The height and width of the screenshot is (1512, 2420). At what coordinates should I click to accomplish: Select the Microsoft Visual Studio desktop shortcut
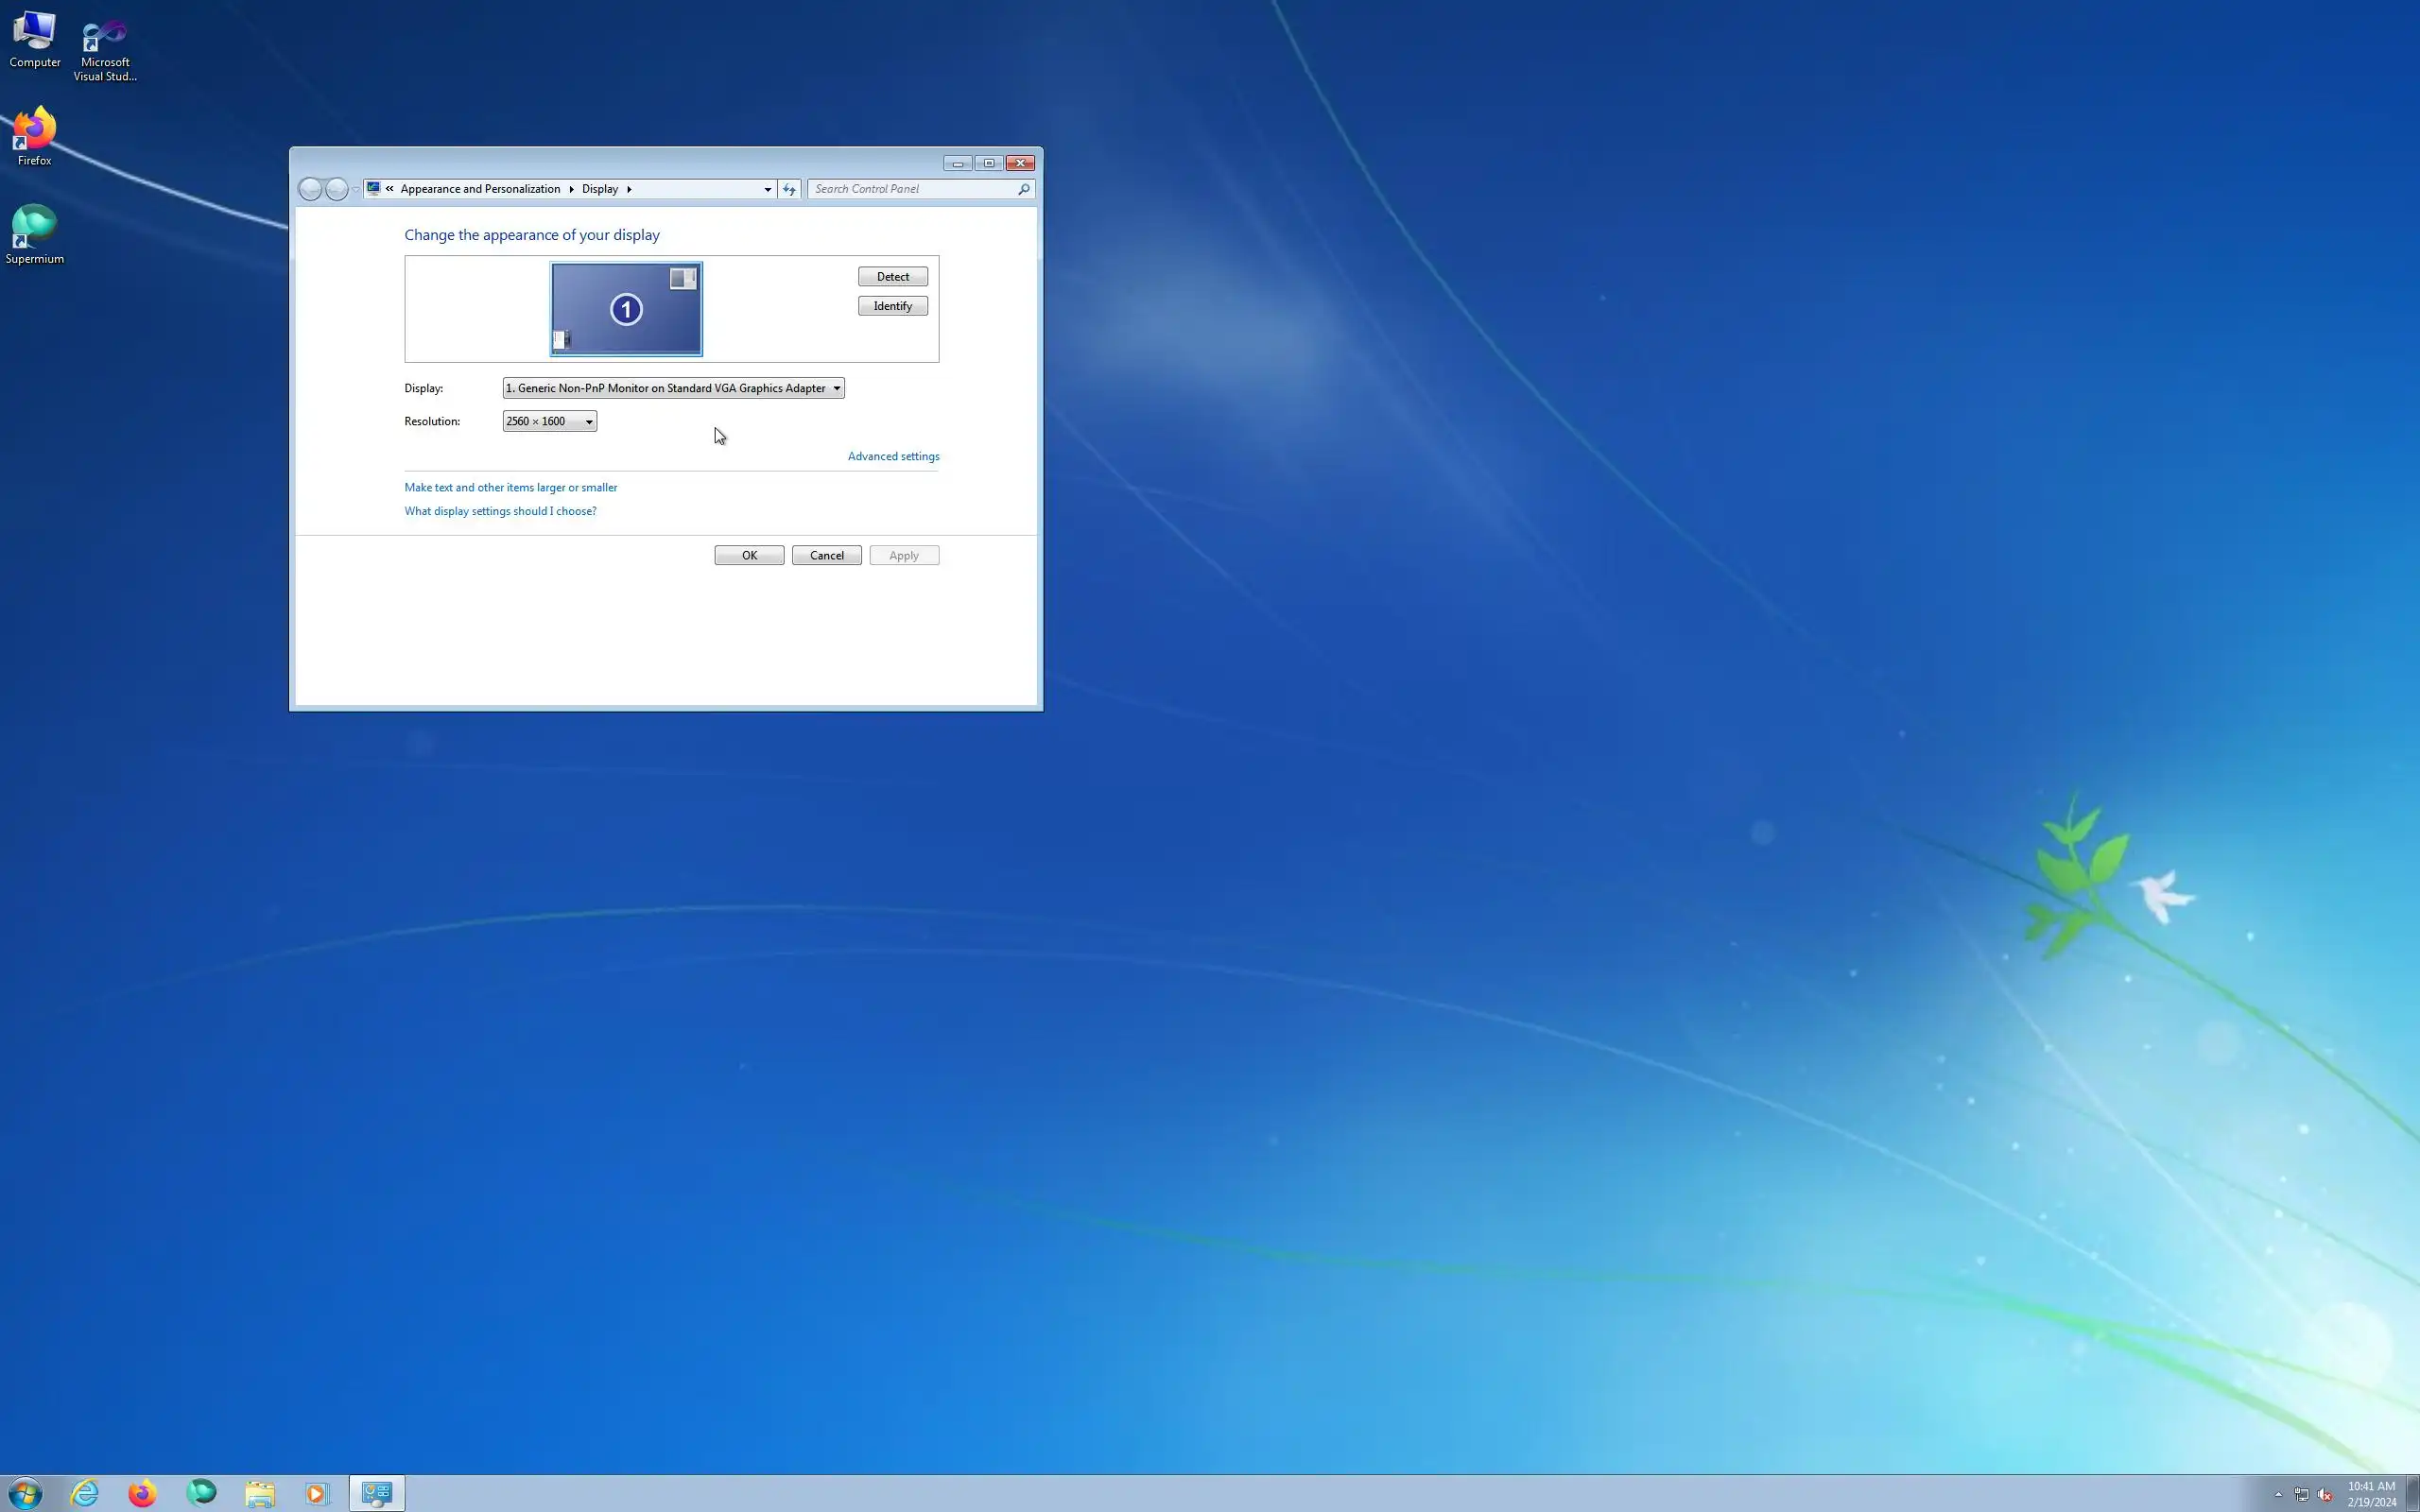click(x=105, y=46)
